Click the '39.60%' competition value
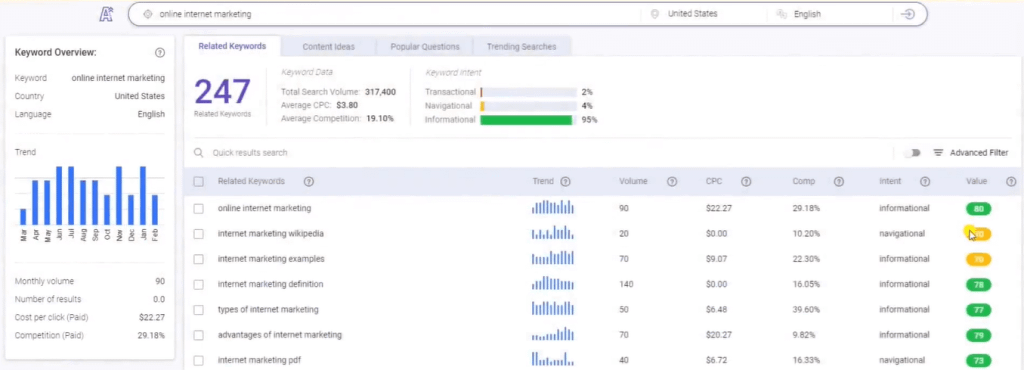Screen dimensions: 1024x370 pos(806,309)
